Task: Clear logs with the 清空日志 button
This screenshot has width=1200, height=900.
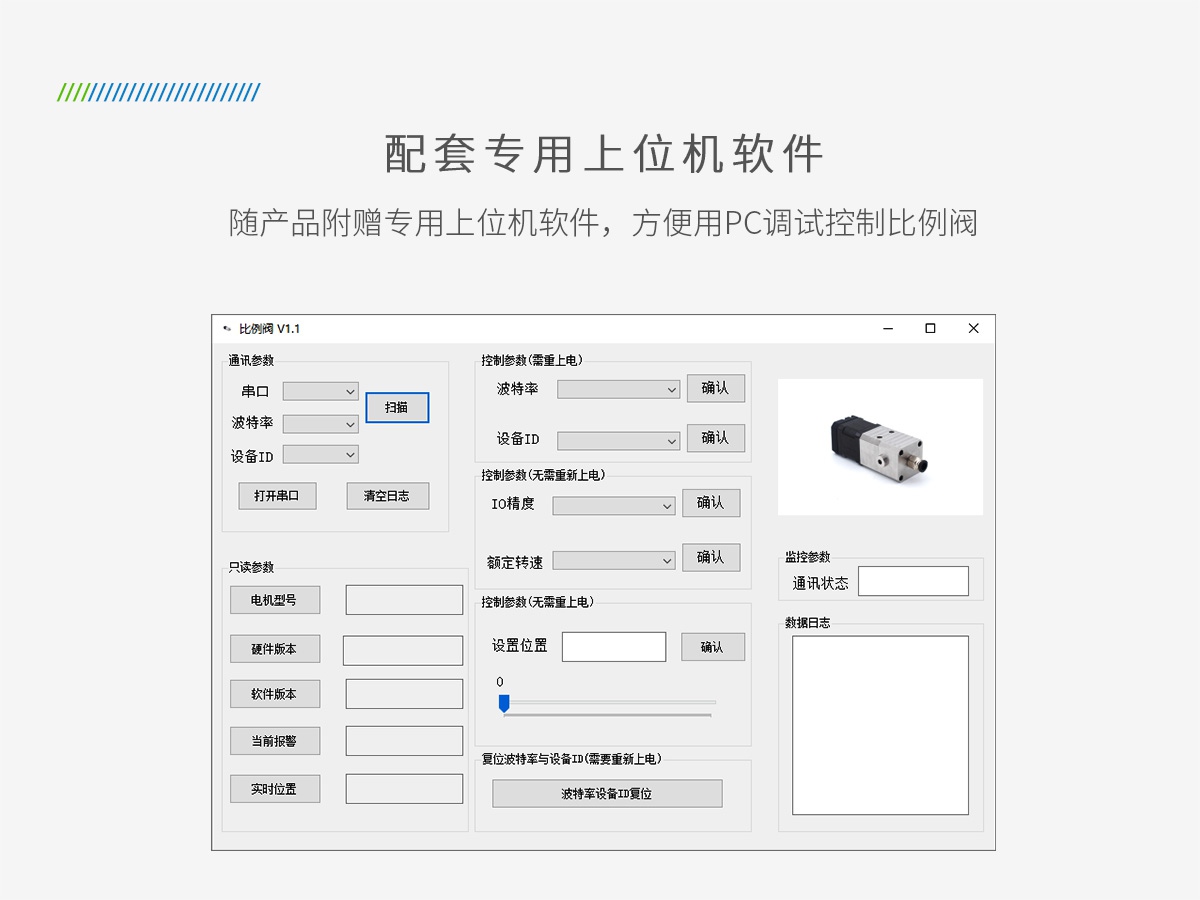Action: coord(388,496)
